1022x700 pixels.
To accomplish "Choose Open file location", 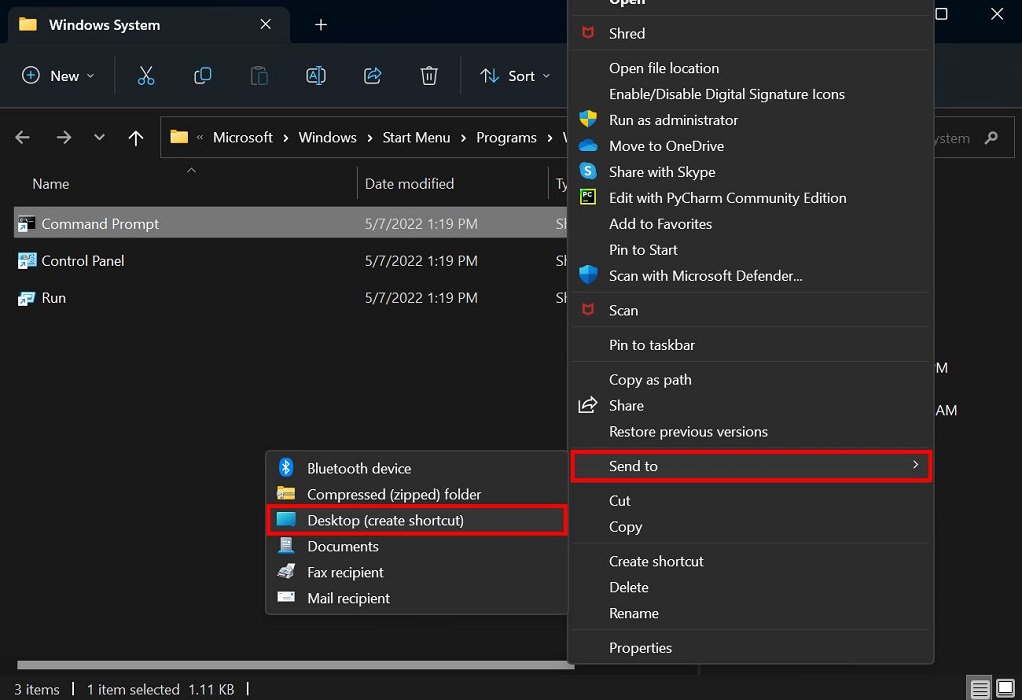I will (751, 68).
